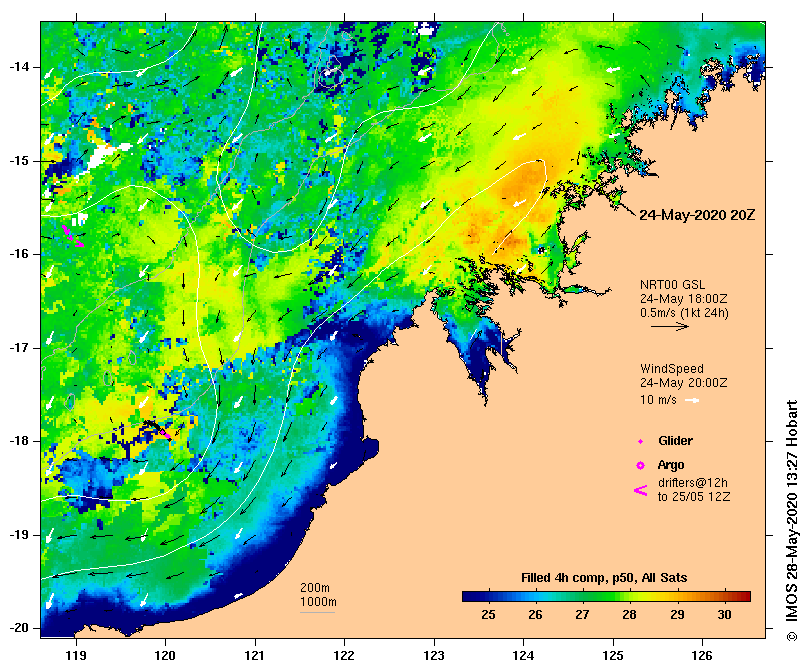This screenshot has height=672, width=809.
Task: Click the longitude label 122
Action: (x=344, y=655)
